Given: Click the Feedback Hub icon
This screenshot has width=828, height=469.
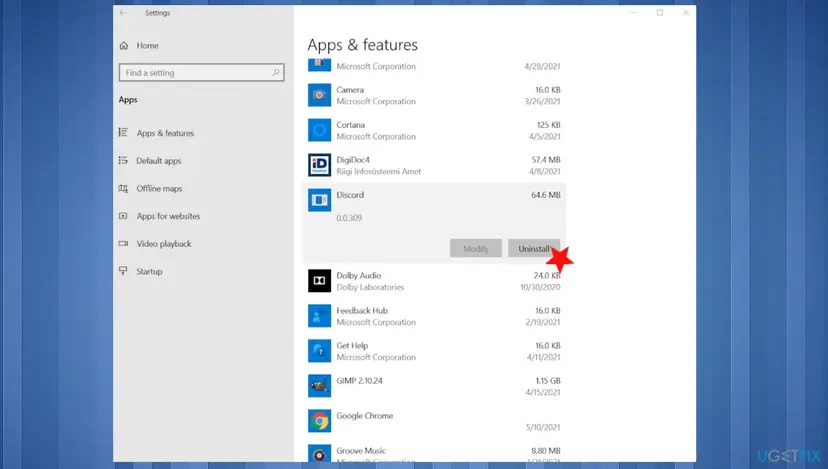Looking at the screenshot, I should pos(319,316).
